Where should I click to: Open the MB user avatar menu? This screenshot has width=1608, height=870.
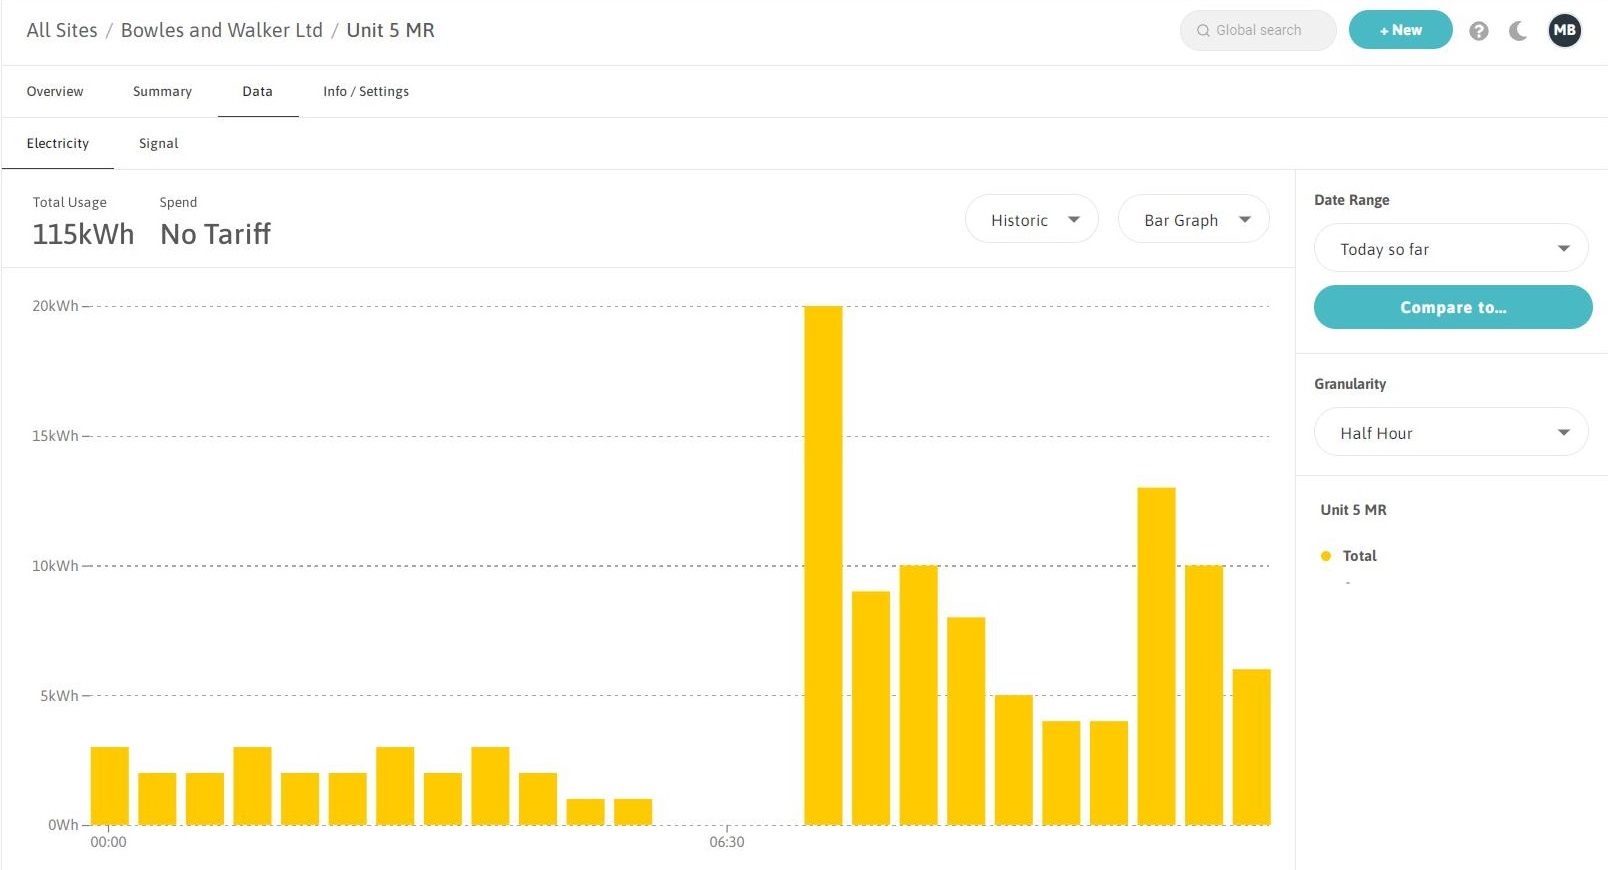click(x=1565, y=30)
